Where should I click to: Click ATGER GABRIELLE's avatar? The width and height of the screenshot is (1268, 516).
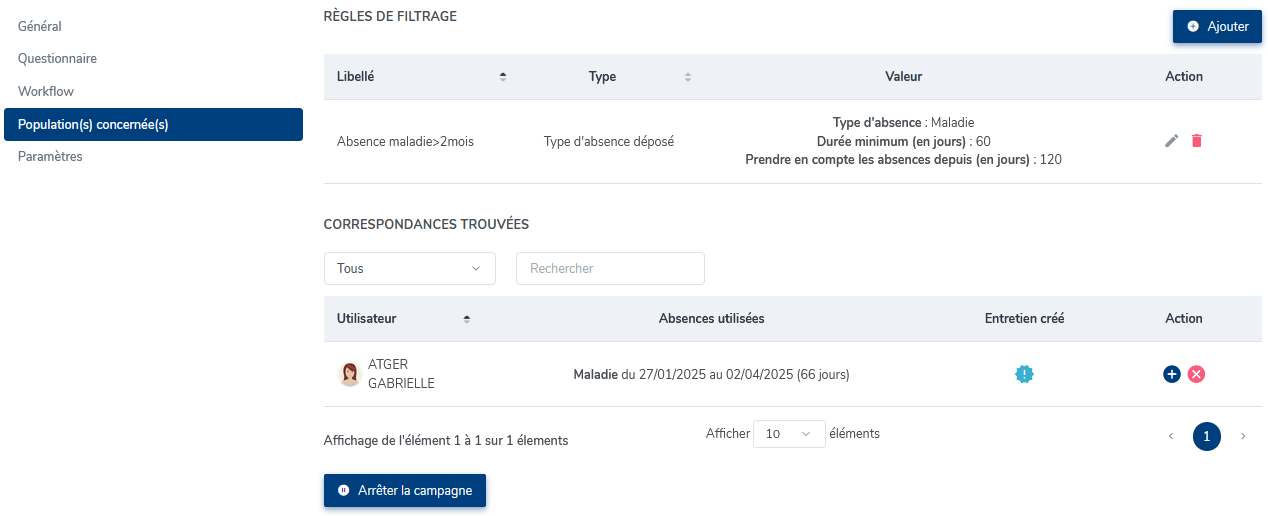(349, 374)
